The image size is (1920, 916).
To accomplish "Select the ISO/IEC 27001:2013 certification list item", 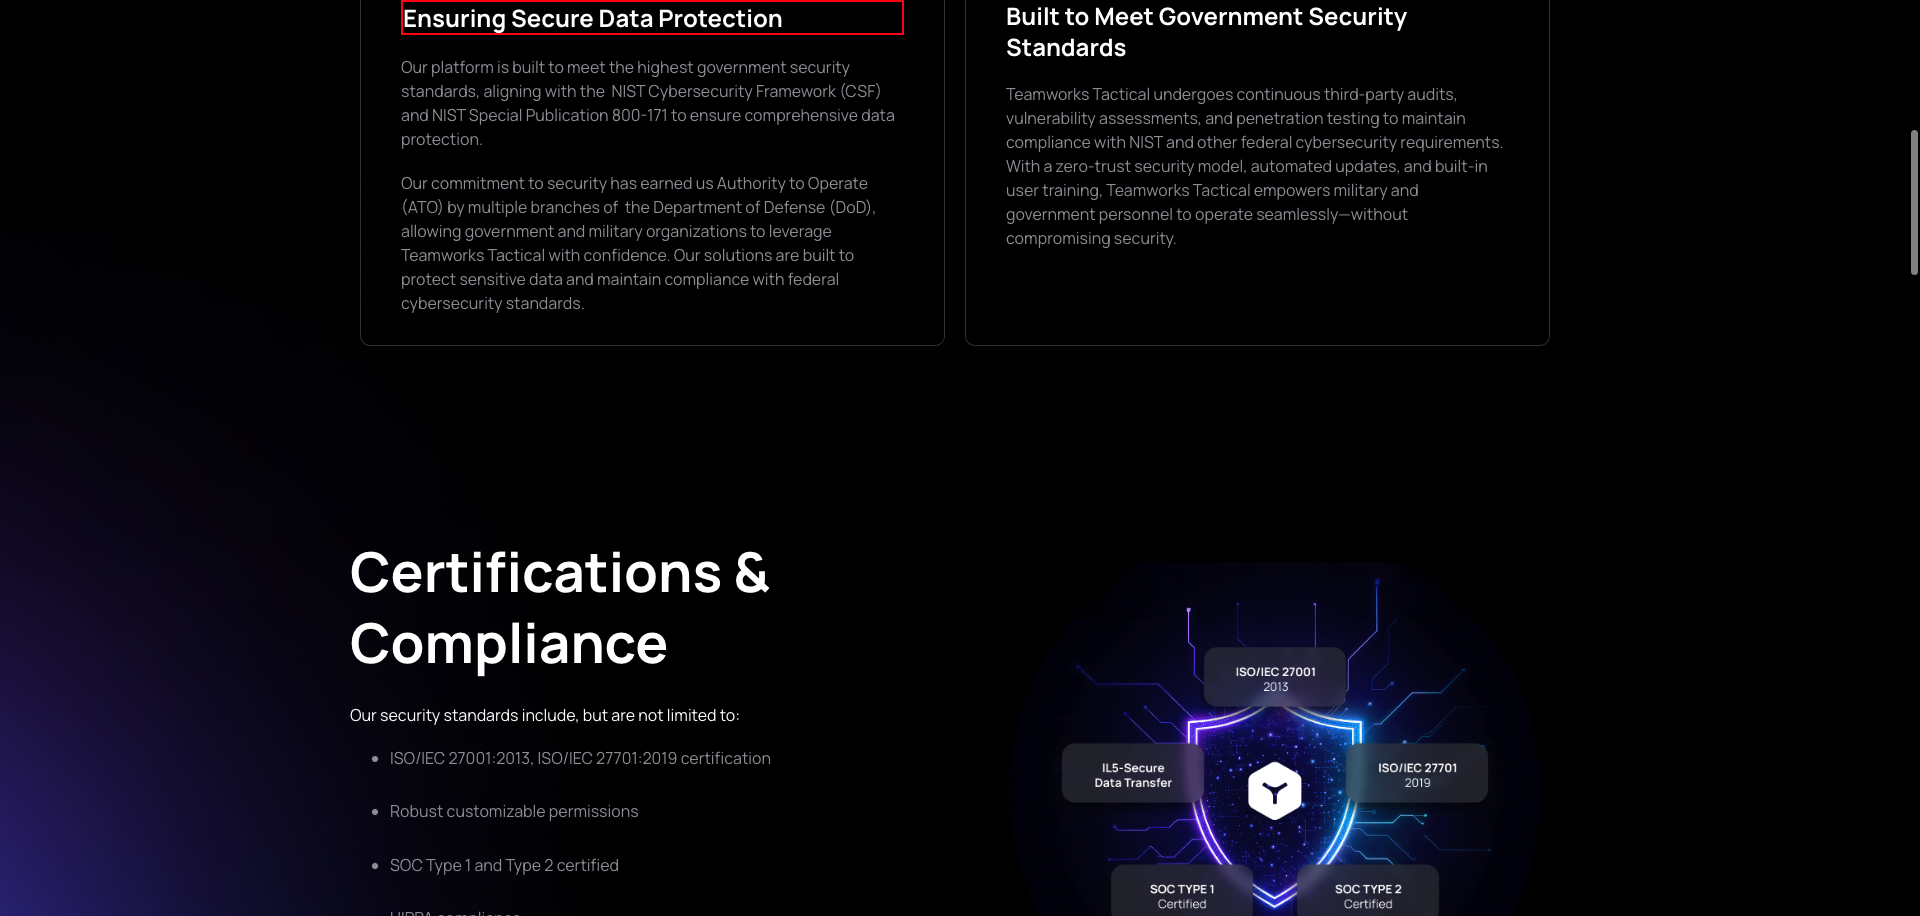I will point(580,758).
